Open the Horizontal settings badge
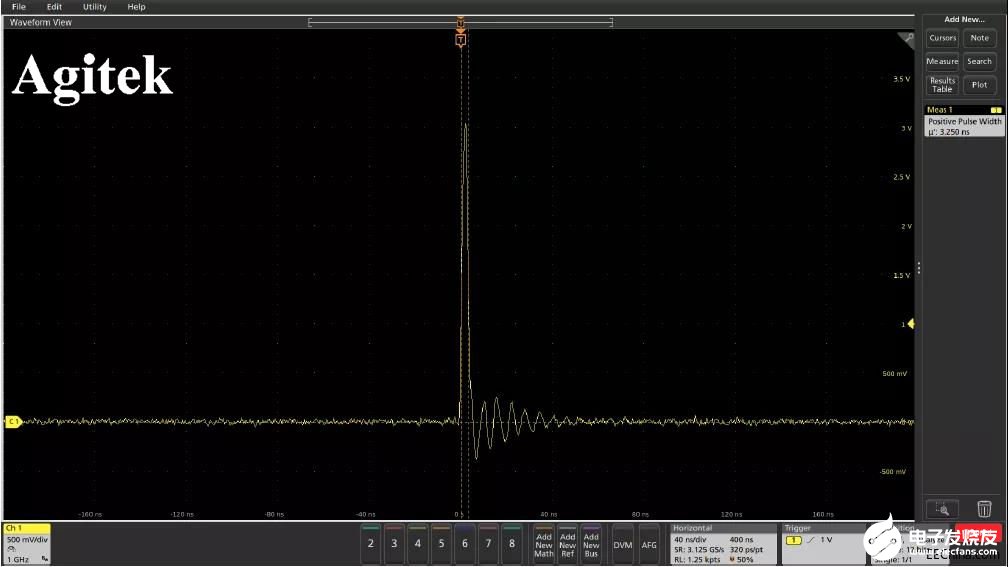The width and height of the screenshot is (1008, 567). coord(723,544)
